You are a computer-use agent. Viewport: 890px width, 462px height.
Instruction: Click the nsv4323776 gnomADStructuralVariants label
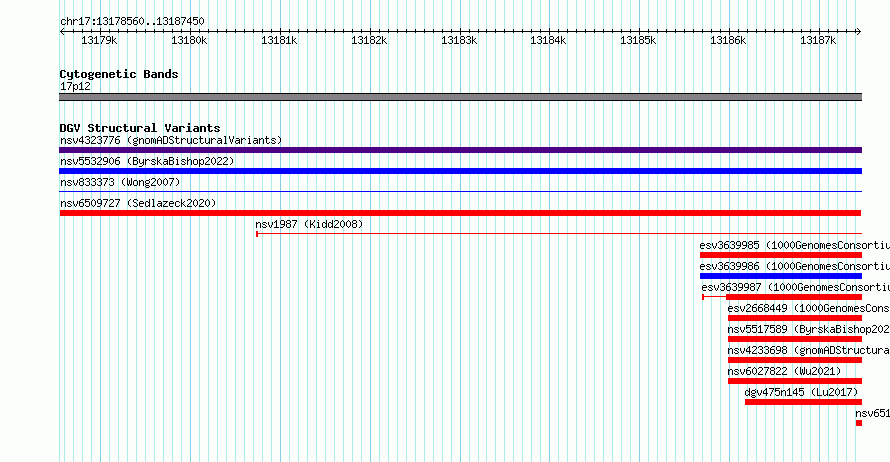171,140
